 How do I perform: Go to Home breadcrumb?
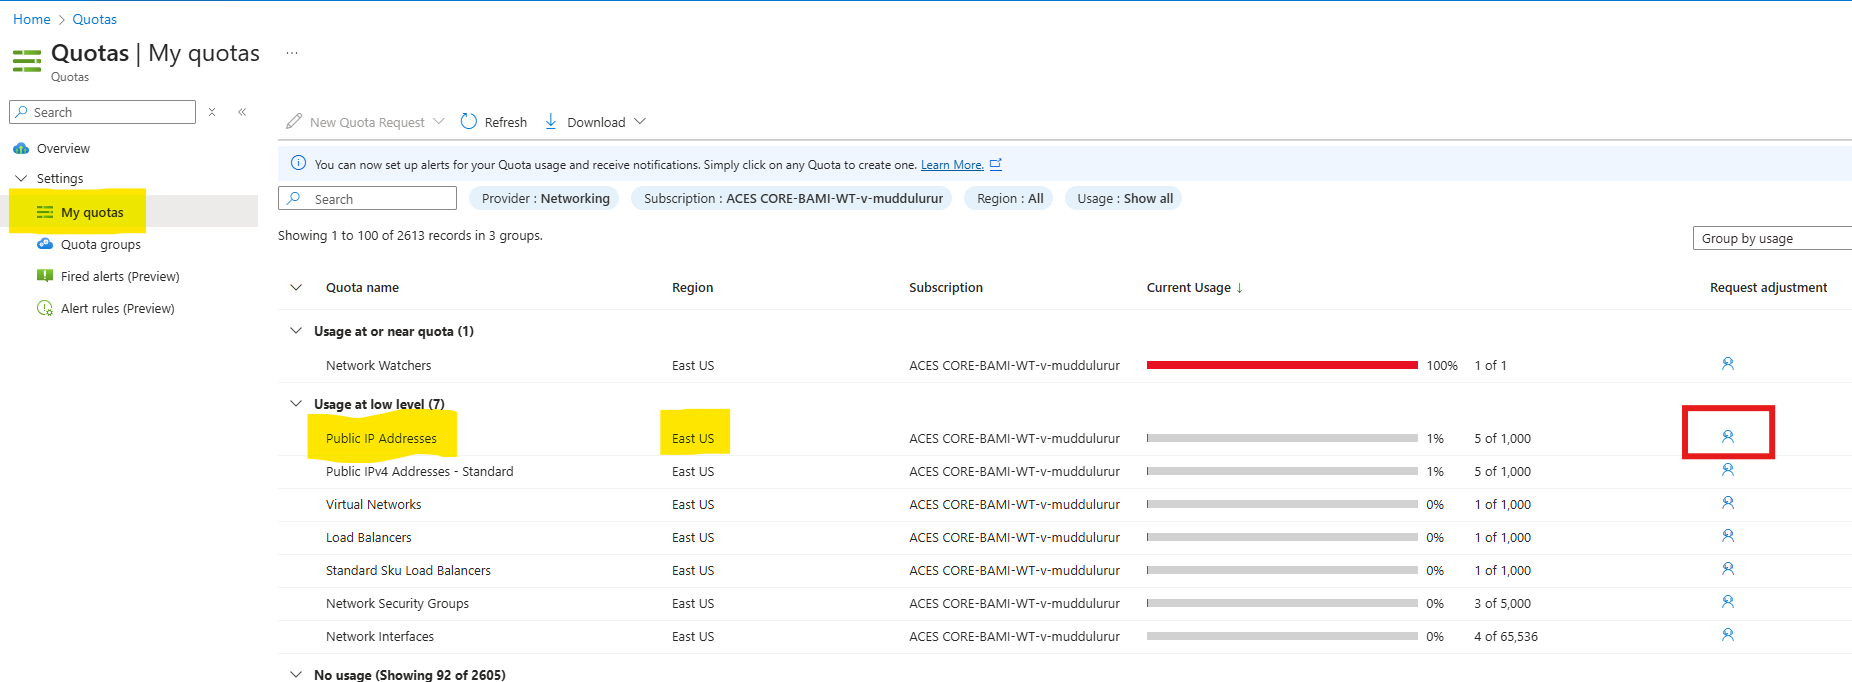[x=32, y=19]
